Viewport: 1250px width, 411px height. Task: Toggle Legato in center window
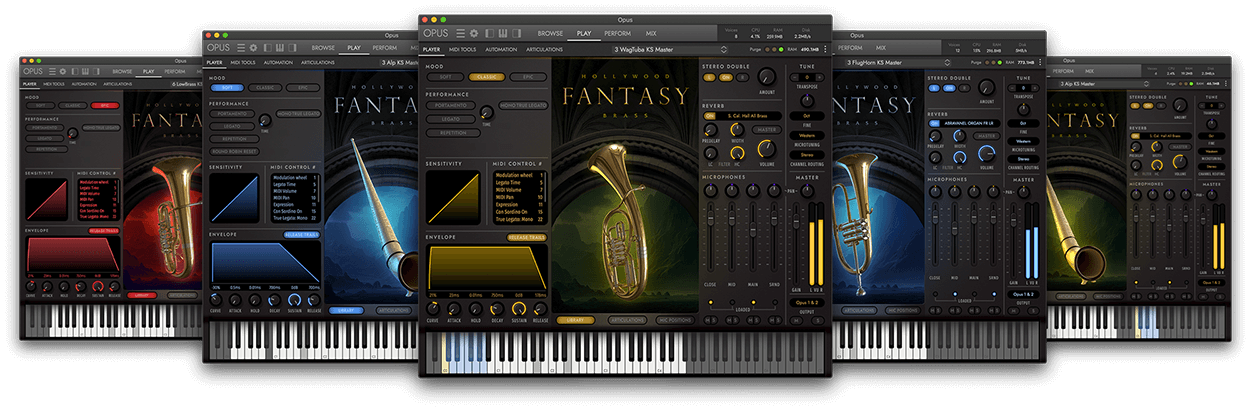(450, 119)
